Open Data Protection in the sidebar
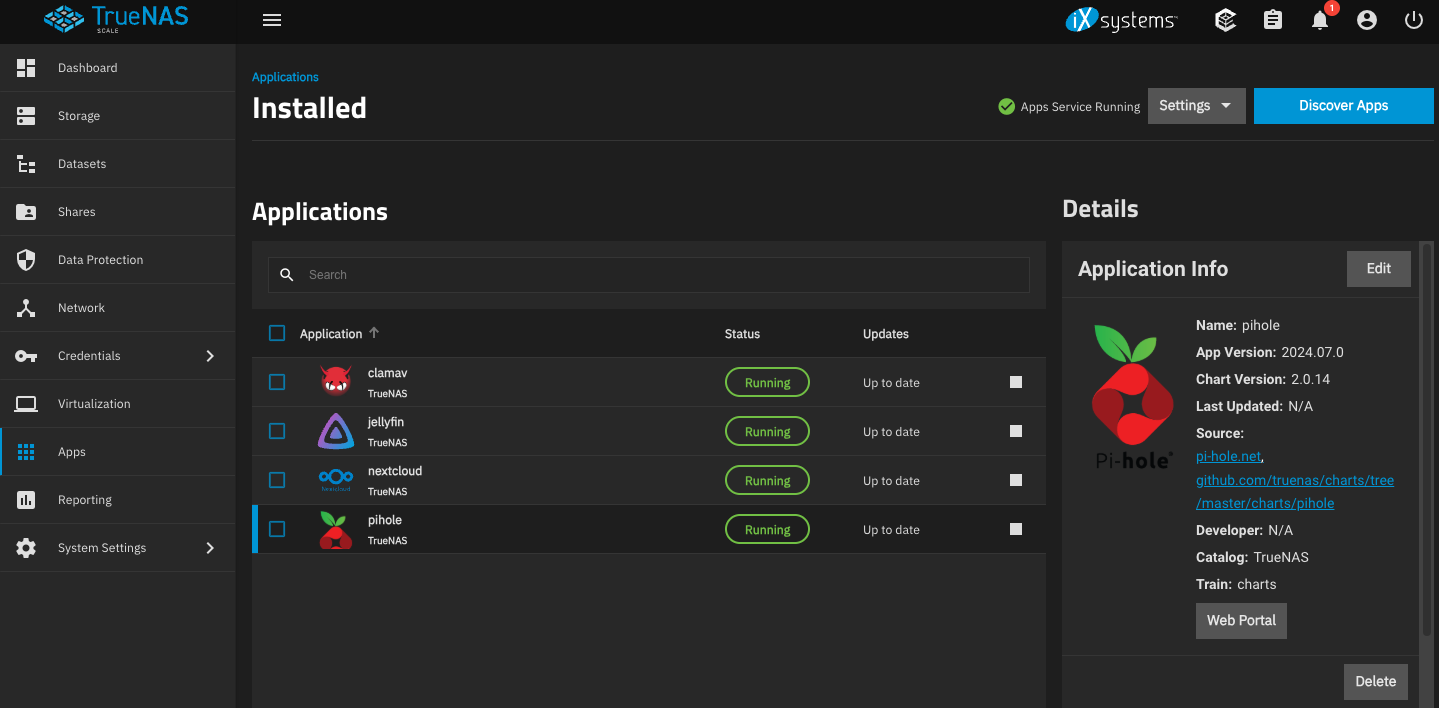 pyautogui.click(x=118, y=260)
